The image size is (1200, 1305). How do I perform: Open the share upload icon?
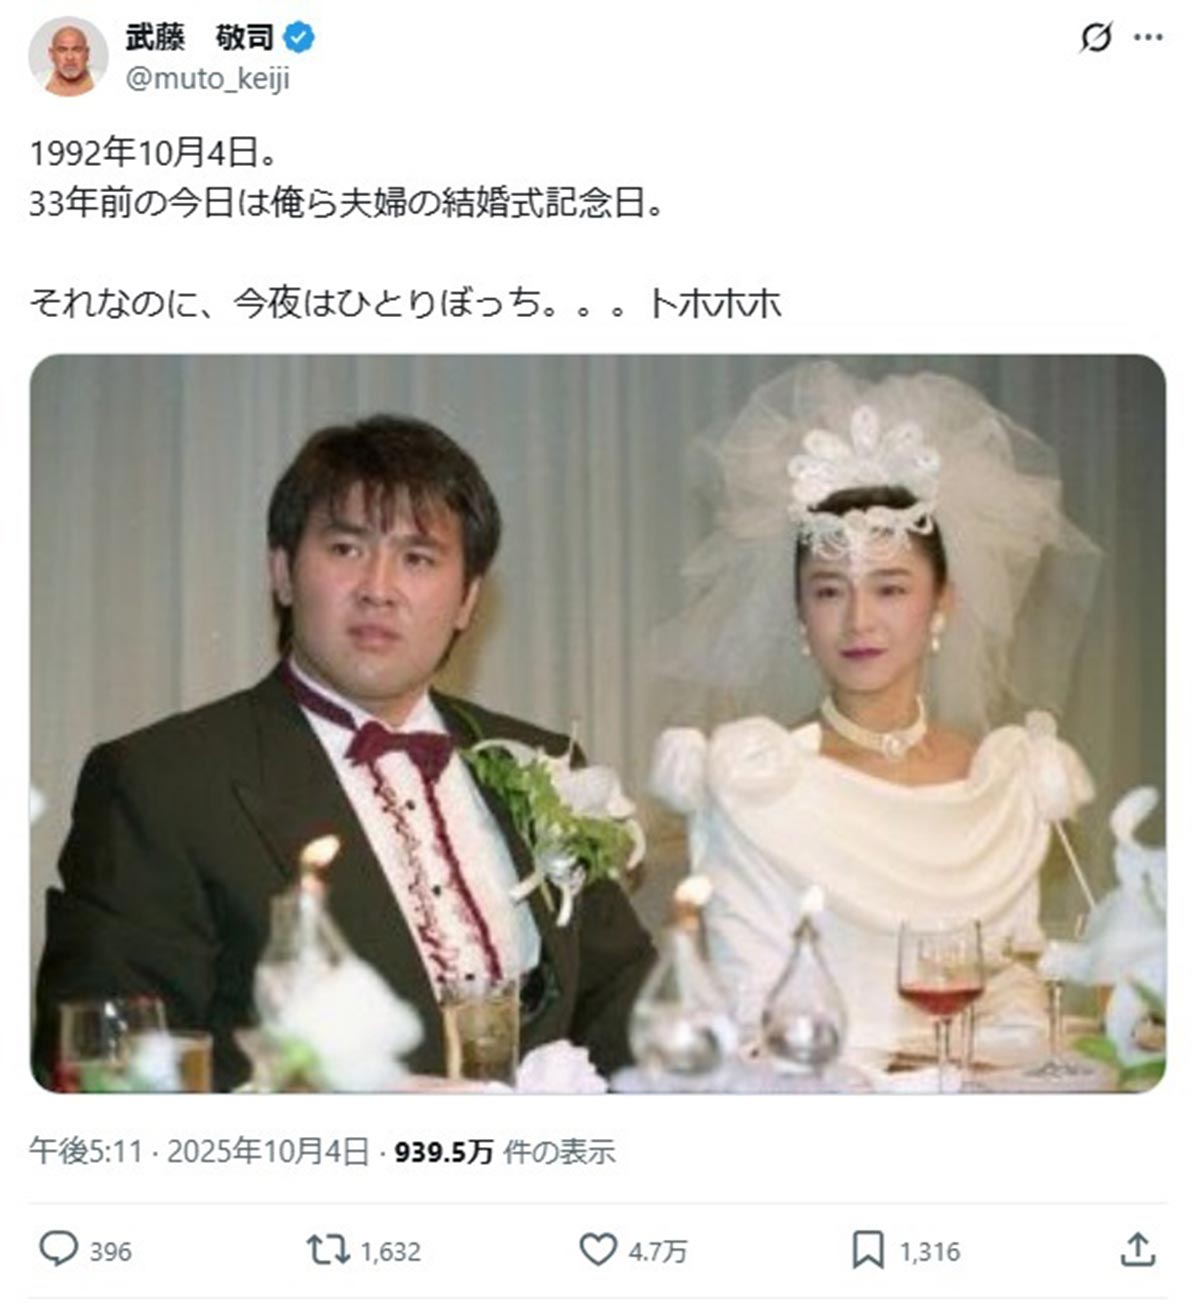click(x=1137, y=1249)
